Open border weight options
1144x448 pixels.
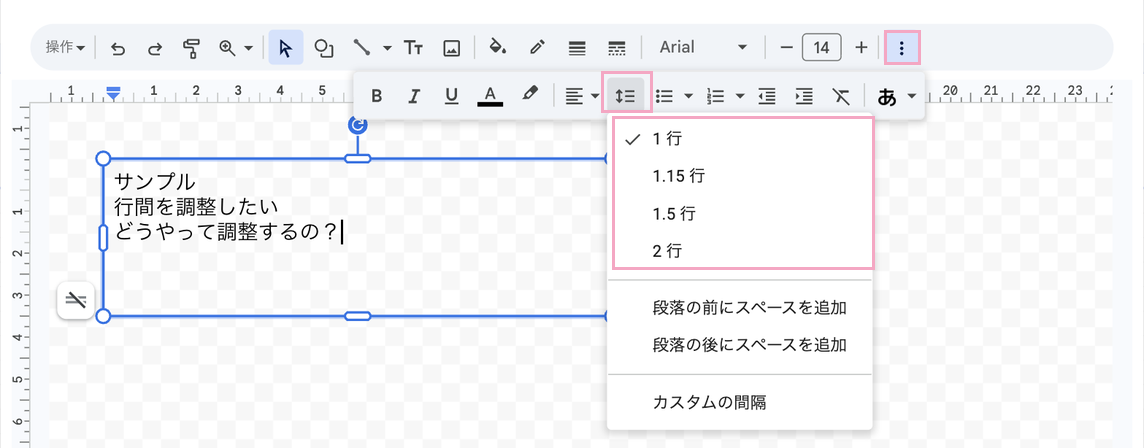click(578, 48)
